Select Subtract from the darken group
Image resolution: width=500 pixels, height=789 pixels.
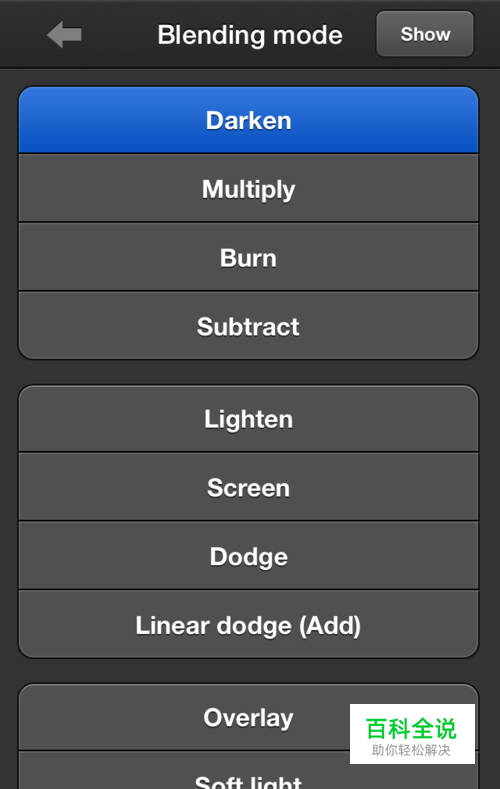(x=248, y=326)
